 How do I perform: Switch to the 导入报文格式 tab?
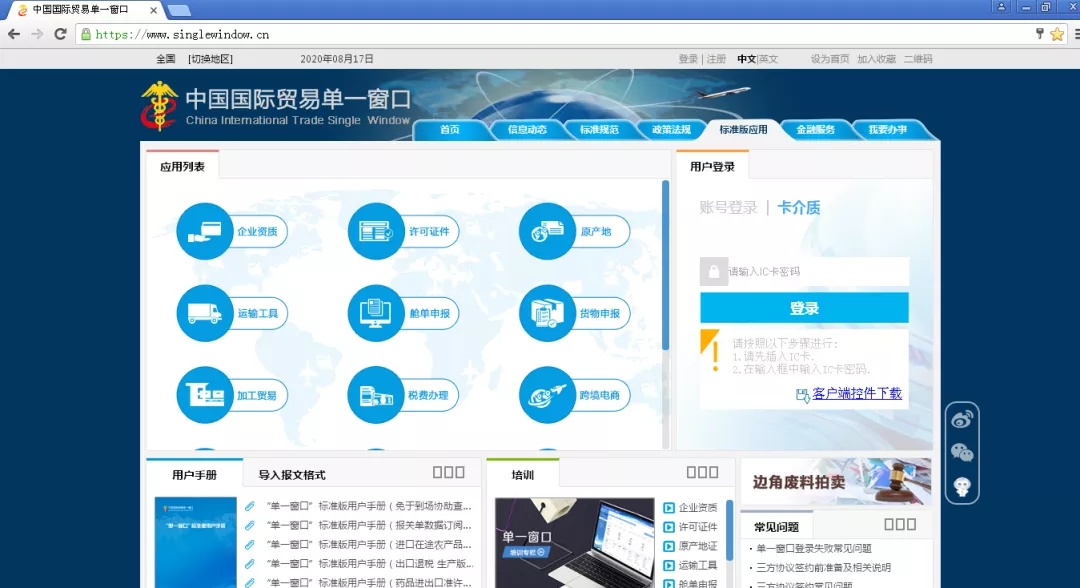292,475
